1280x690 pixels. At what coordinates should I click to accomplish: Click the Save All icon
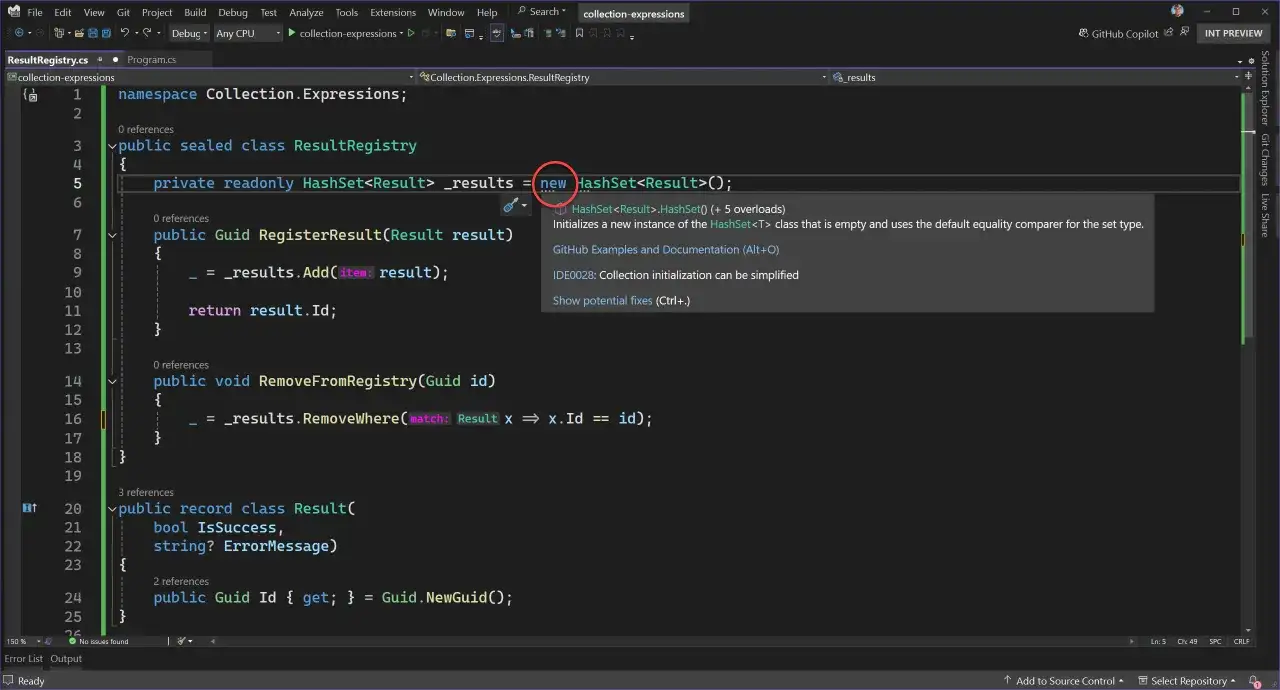(x=106, y=33)
